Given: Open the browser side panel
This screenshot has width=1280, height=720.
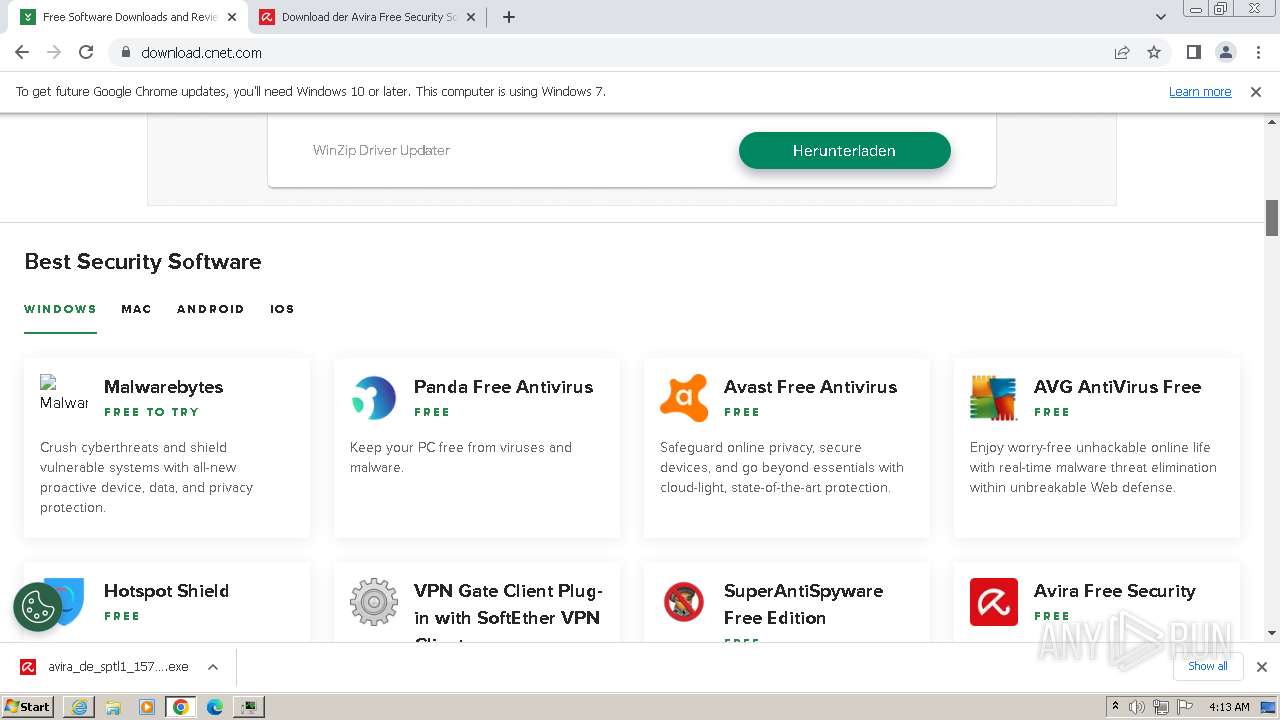Looking at the screenshot, I should 1193,52.
